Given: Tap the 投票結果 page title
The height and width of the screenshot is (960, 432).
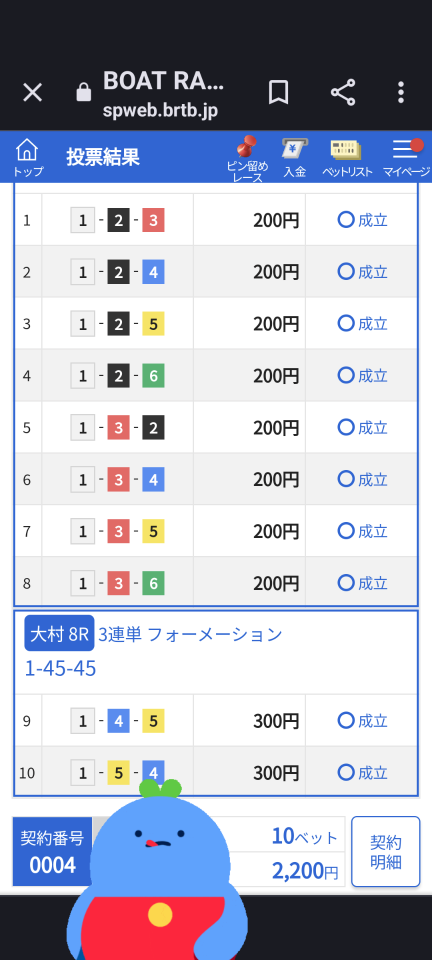Looking at the screenshot, I should pos(103,157).
